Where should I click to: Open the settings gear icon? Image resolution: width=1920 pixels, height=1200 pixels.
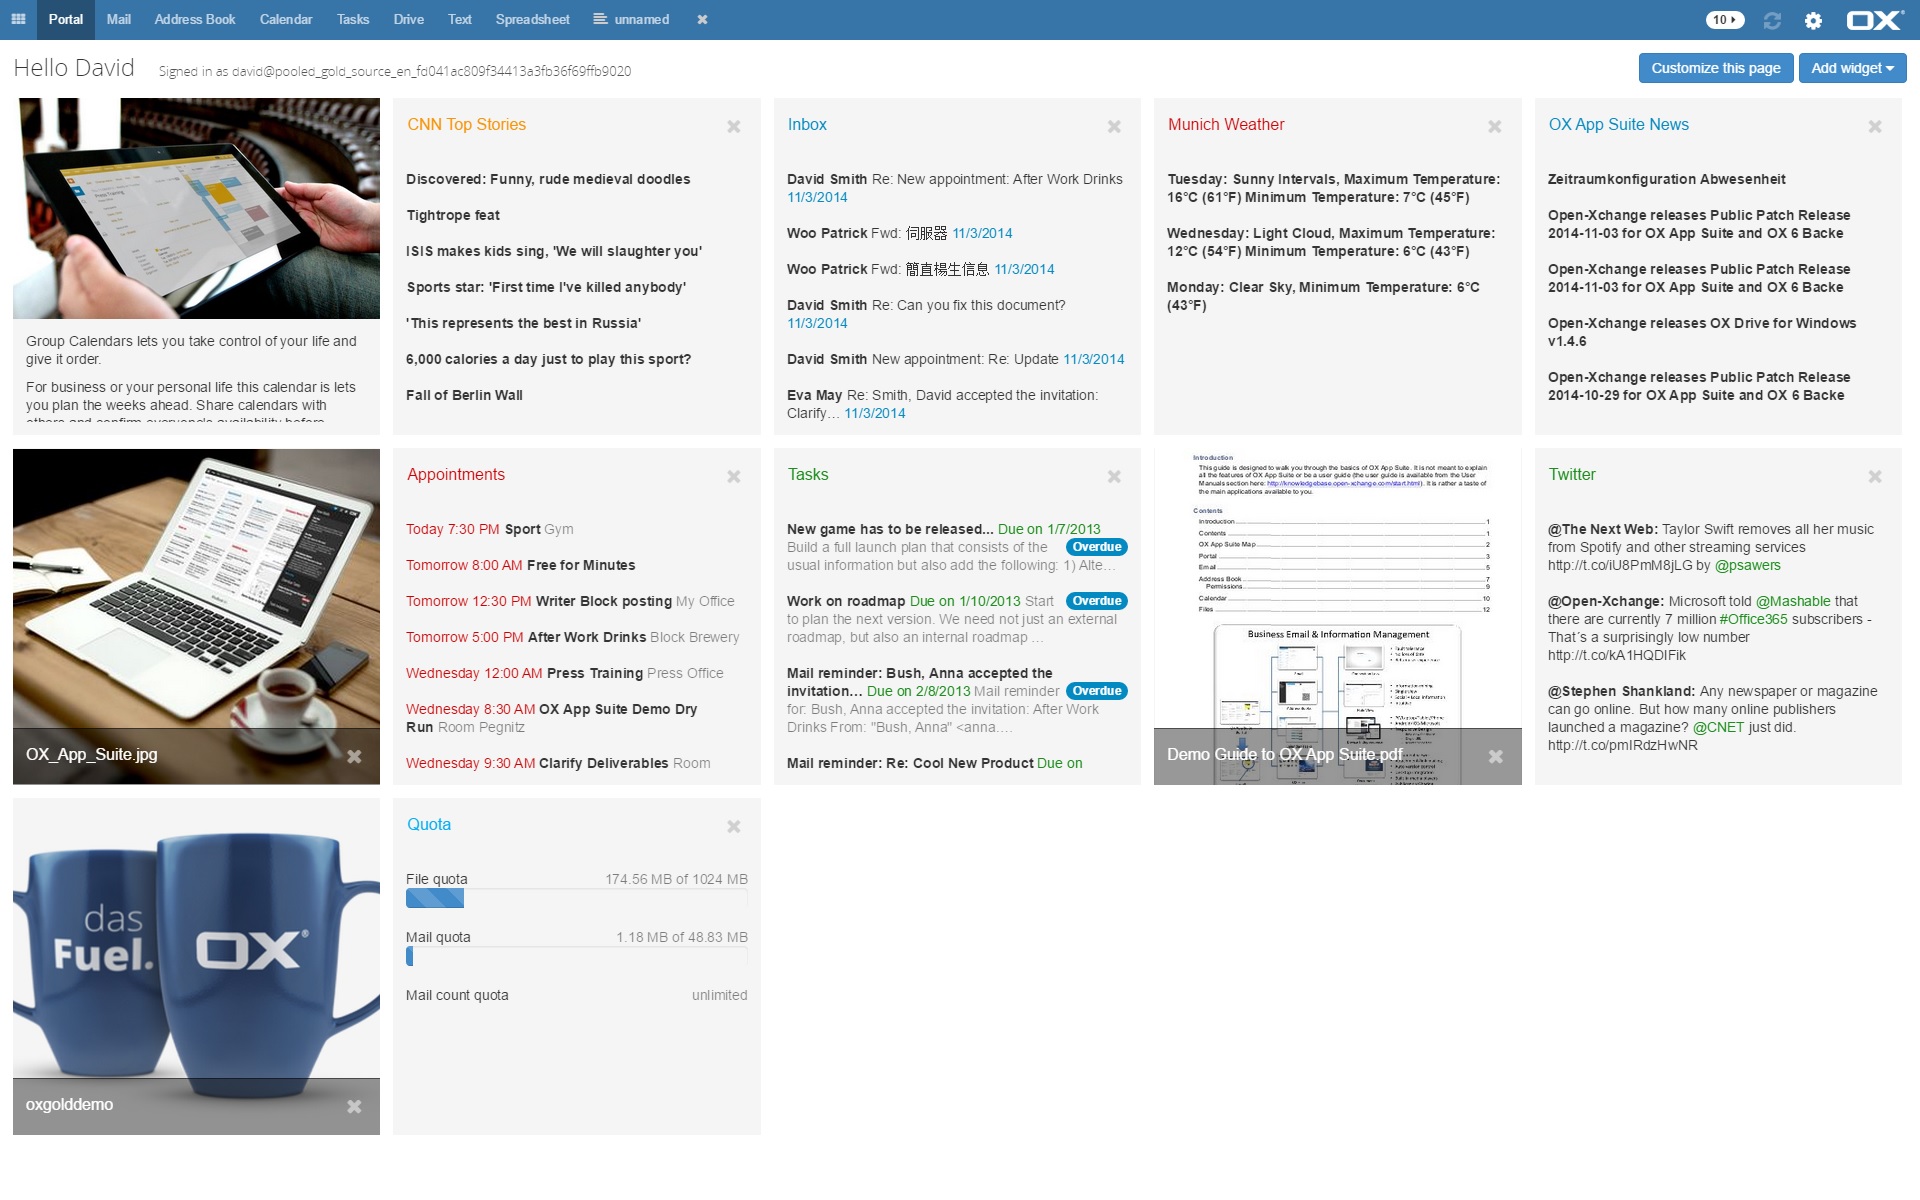click(x=1813, y=20)
